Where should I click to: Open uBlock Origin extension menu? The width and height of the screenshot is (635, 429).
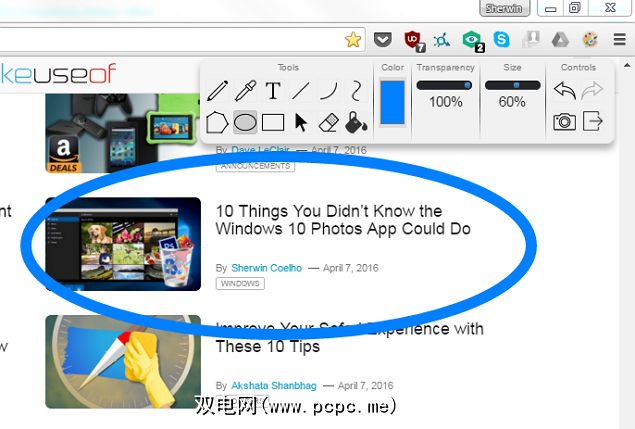tap(414, 41)
